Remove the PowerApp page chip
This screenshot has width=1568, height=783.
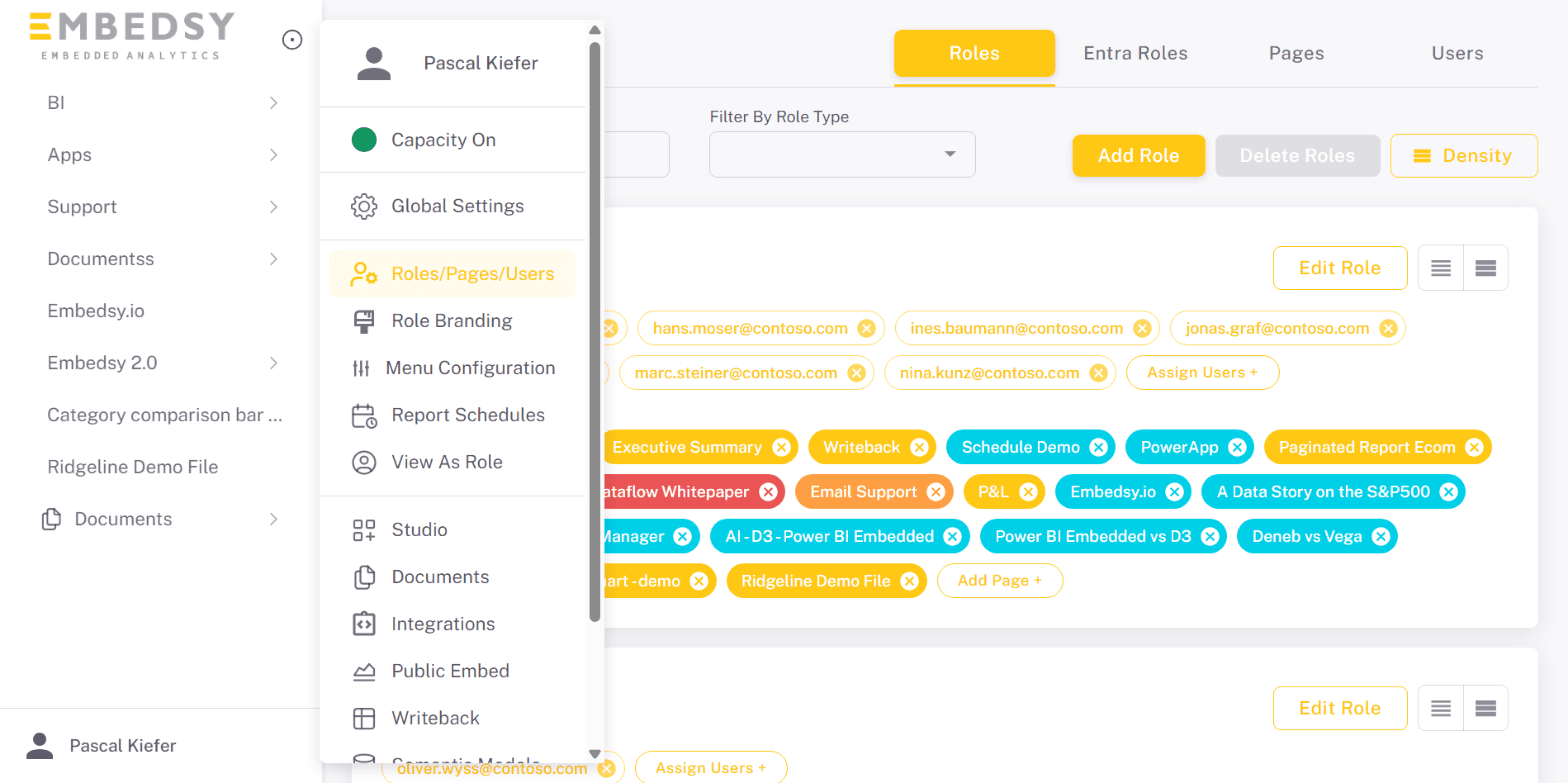click(x=1237, y=447)
